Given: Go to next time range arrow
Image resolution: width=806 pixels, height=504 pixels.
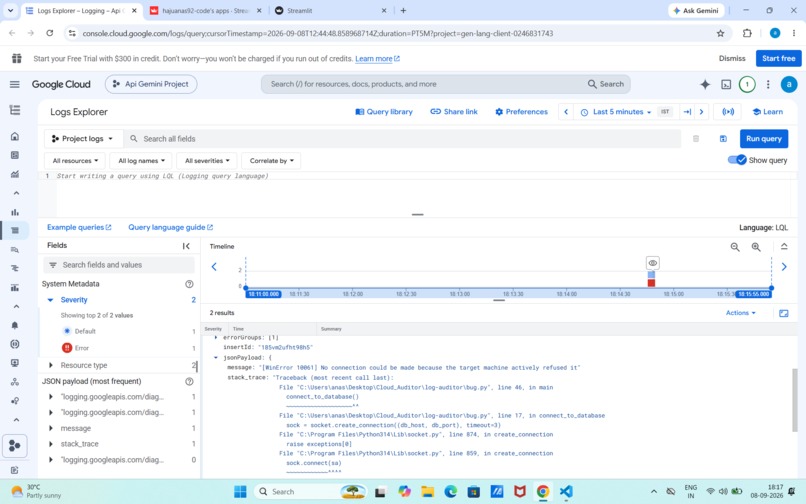Looking at the screenshot, I should point(701,112).
